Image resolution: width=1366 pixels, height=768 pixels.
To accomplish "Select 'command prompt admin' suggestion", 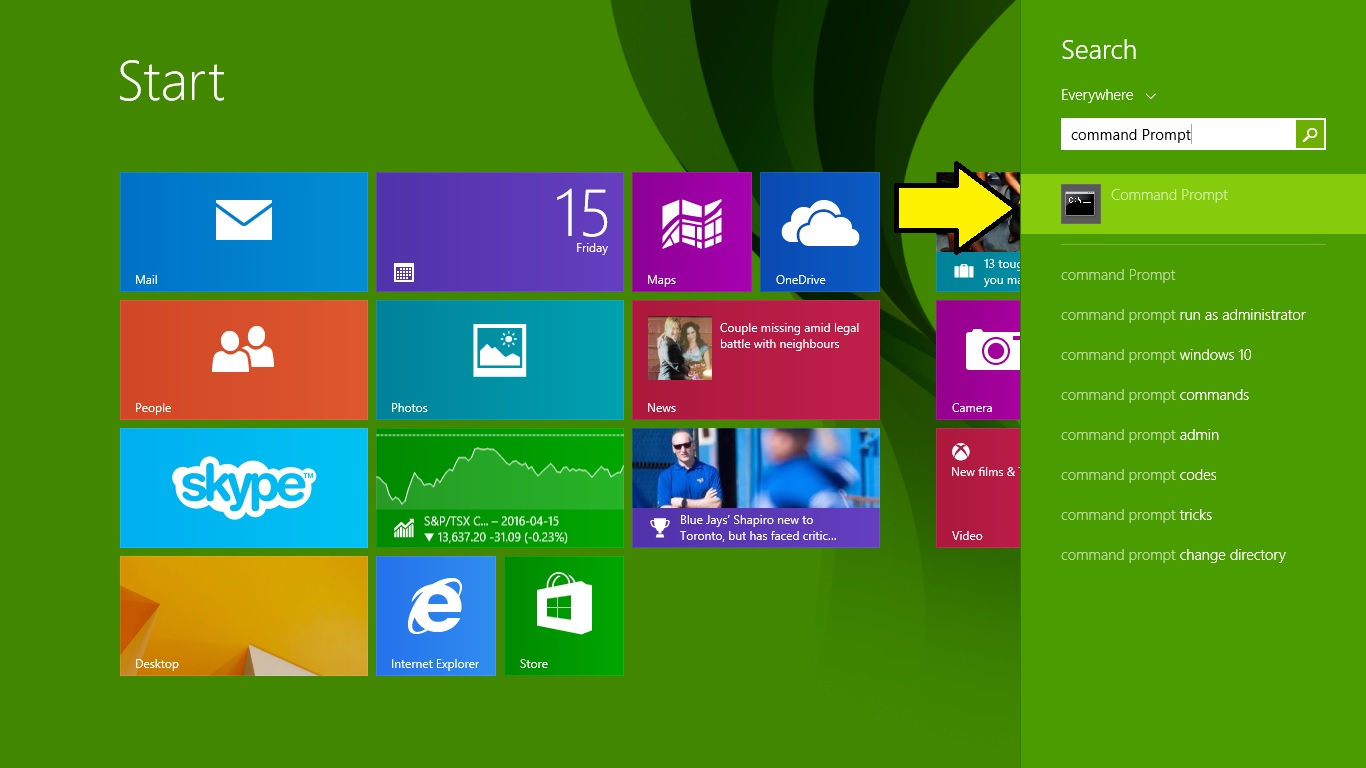I will [x=1140, y=435].
